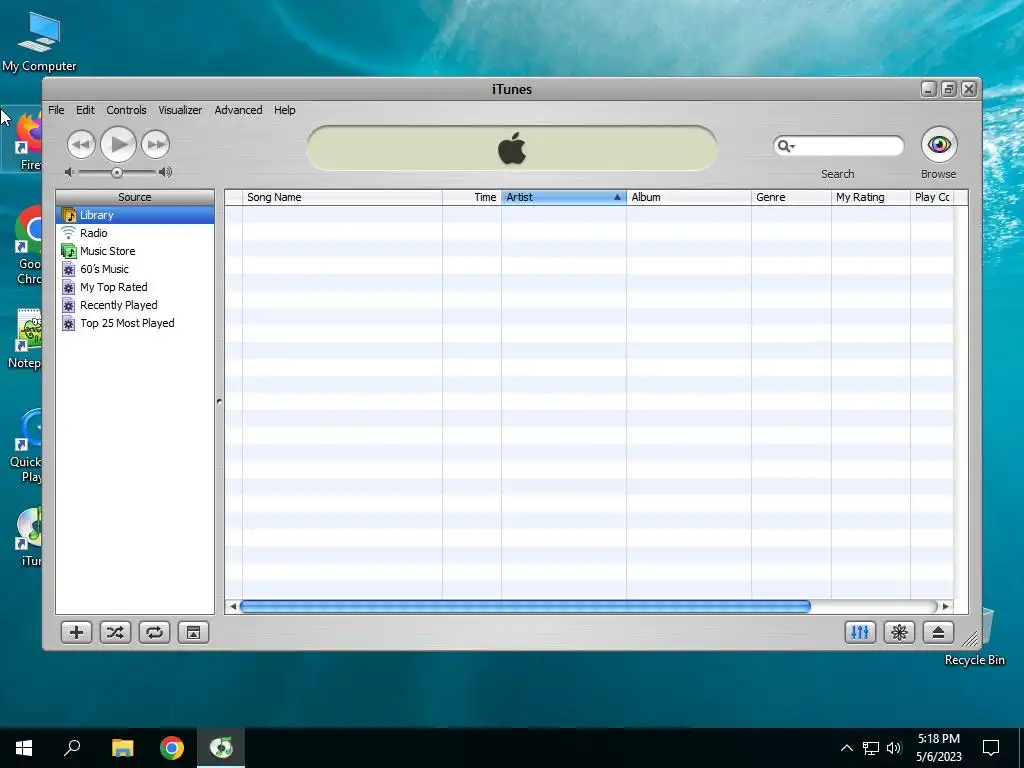This screenshot has height=768, width=1024.
Task: Click the Apple logo status display
Action: coord(512,148)
